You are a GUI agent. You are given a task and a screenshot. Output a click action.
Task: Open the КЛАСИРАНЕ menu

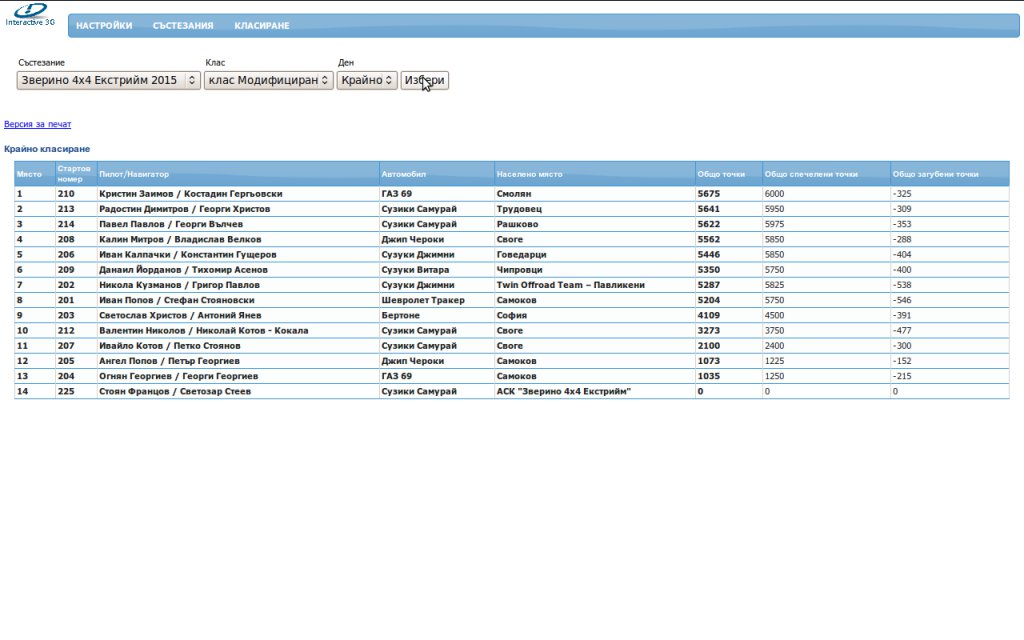[x=262, y=25]
